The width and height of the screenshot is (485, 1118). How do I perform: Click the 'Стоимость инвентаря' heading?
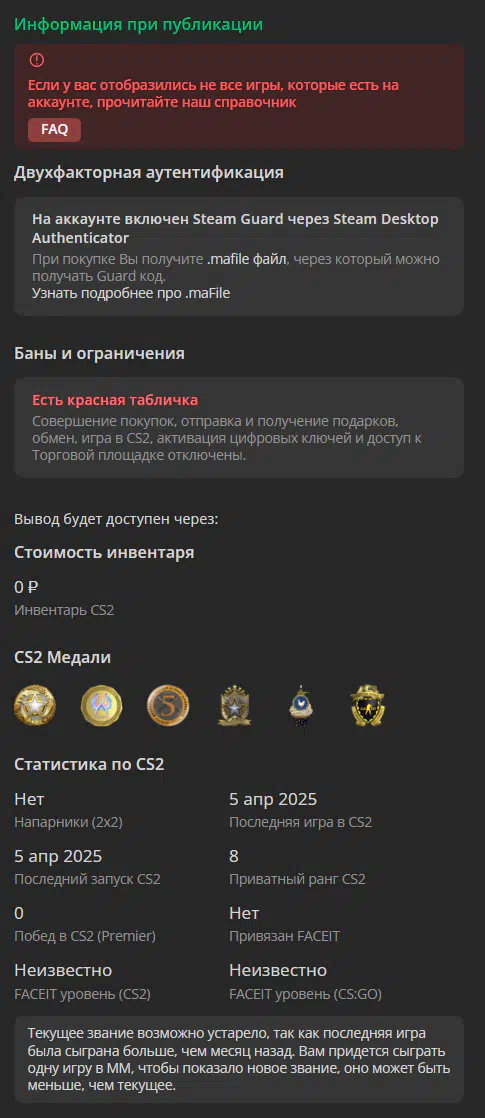pyautogui.click(x=104, y=553)
